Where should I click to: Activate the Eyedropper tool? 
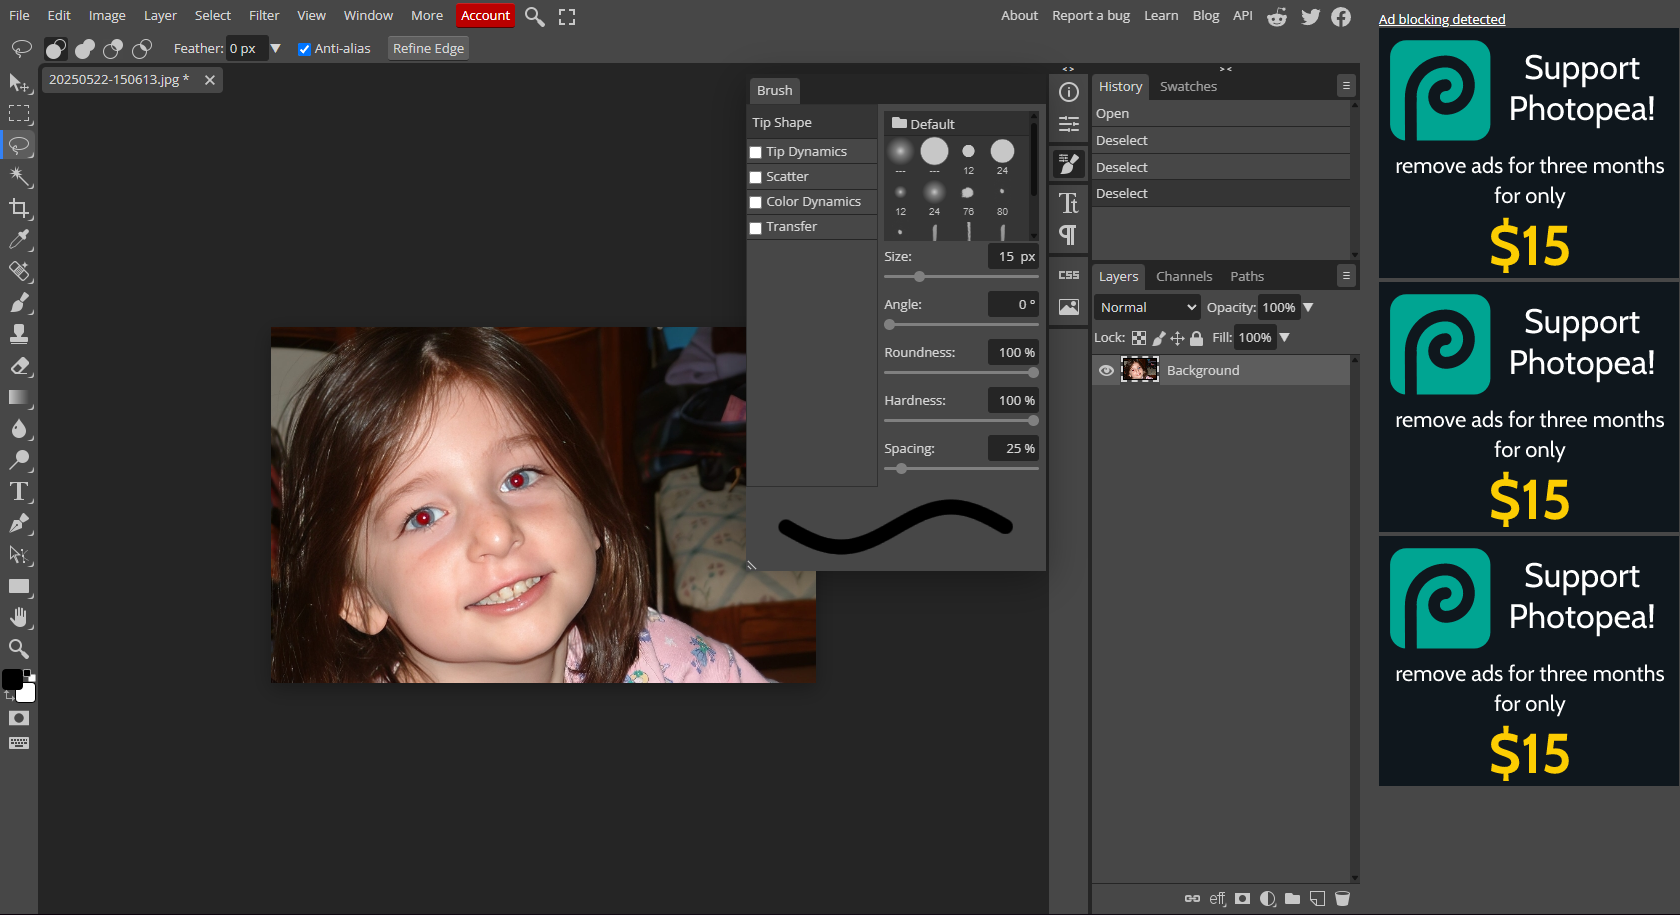coord(19,240)
